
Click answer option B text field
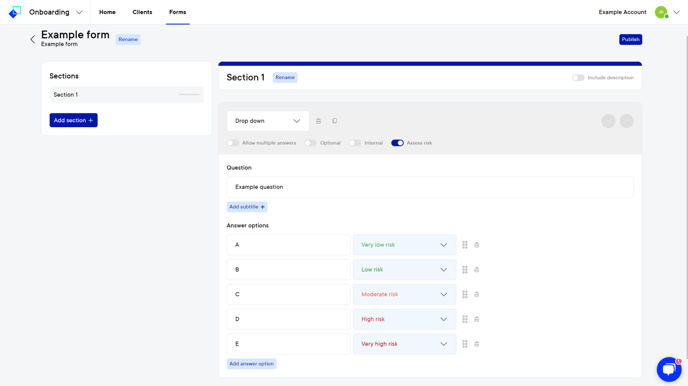(x=288, y=270)
